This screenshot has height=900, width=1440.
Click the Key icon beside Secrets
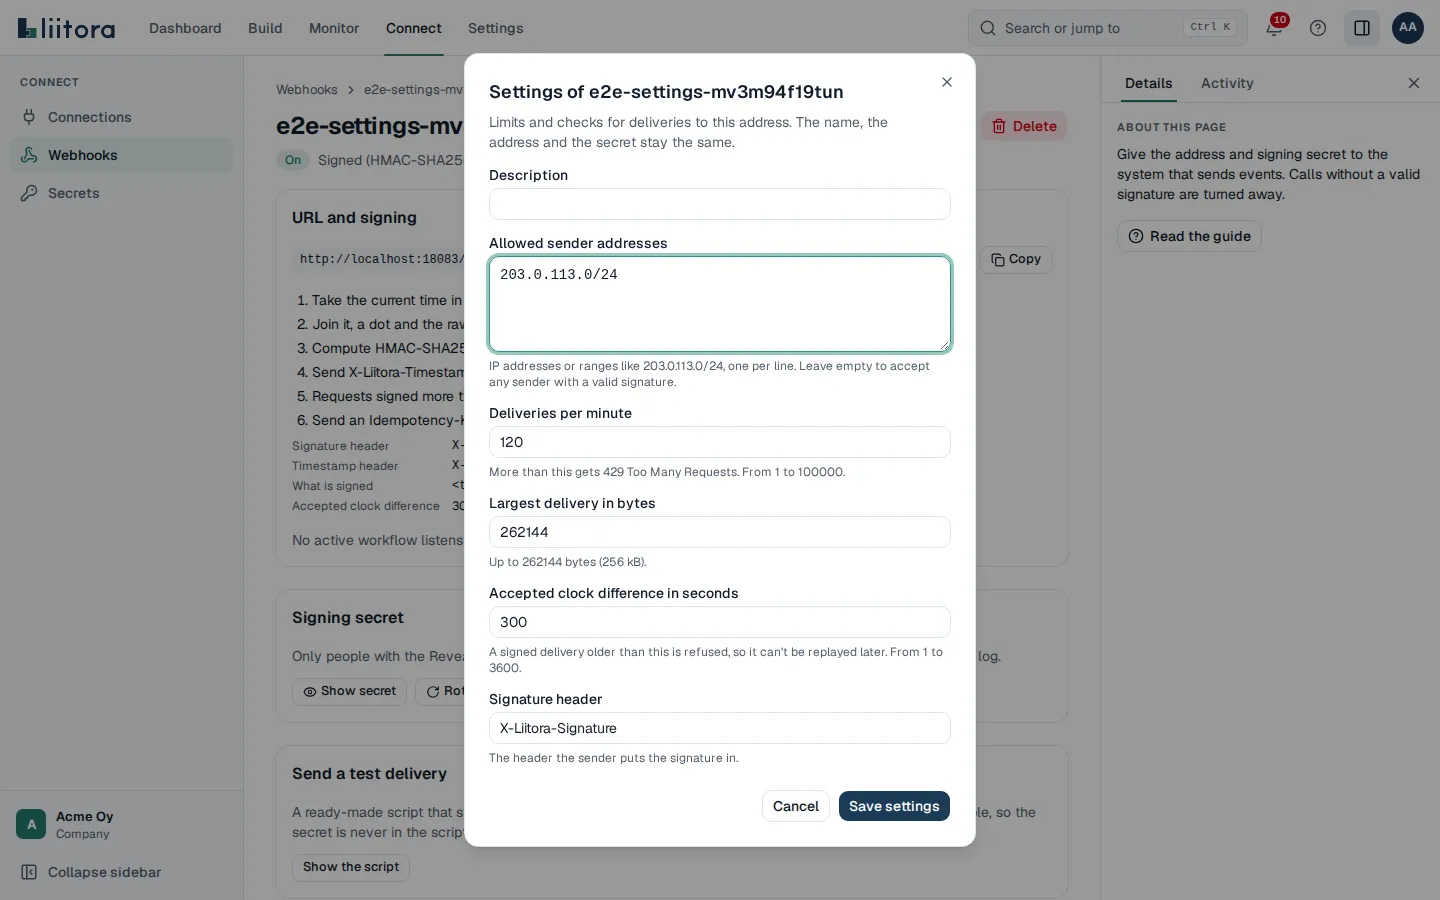click(x=29, y=193)
